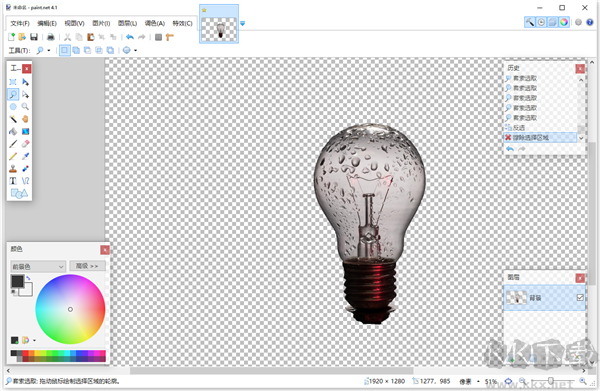Viewport: 600px width, 391px height.
Task: Click the Undo arrow in main toolbar
Action: [x=130, y=37]
